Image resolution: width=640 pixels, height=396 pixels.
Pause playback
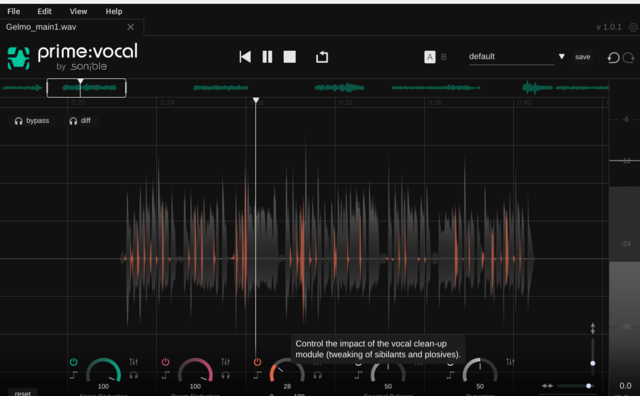(x=267, y=57)
